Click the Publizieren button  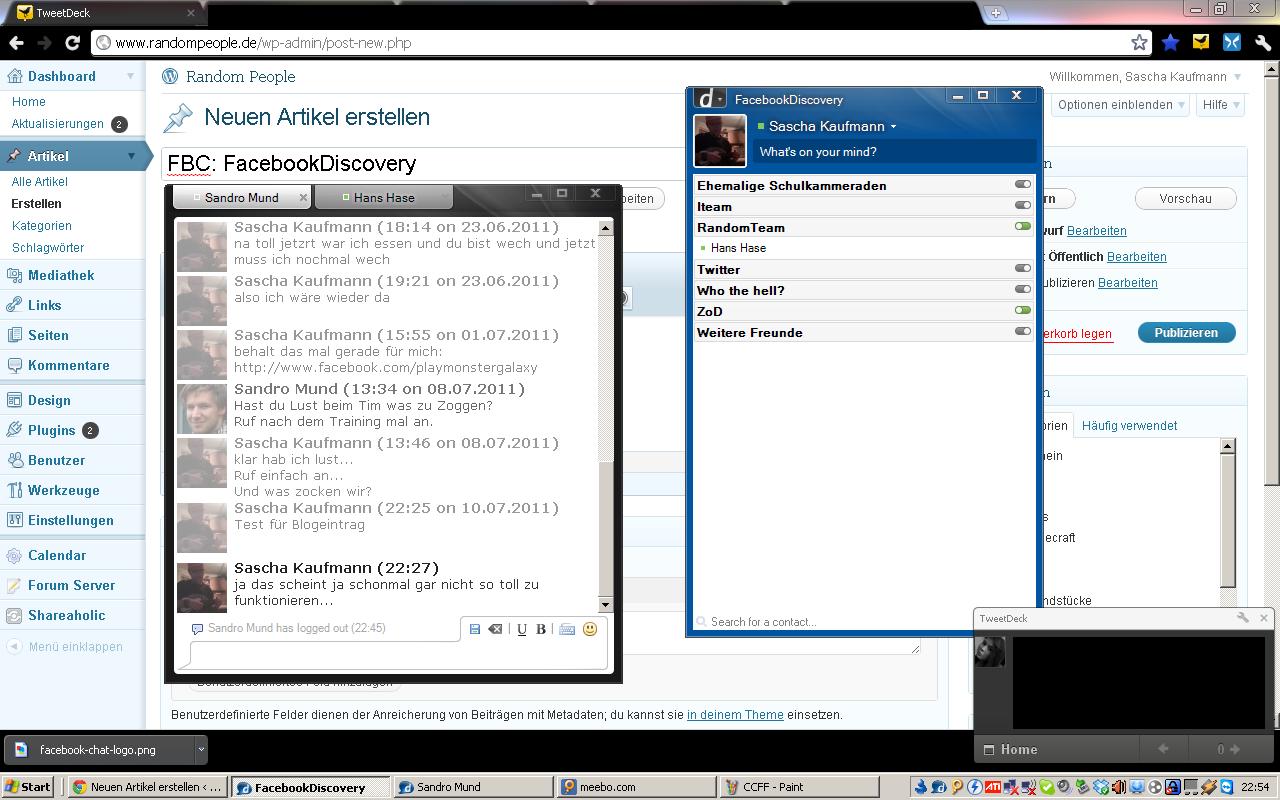click(1186, 332)
